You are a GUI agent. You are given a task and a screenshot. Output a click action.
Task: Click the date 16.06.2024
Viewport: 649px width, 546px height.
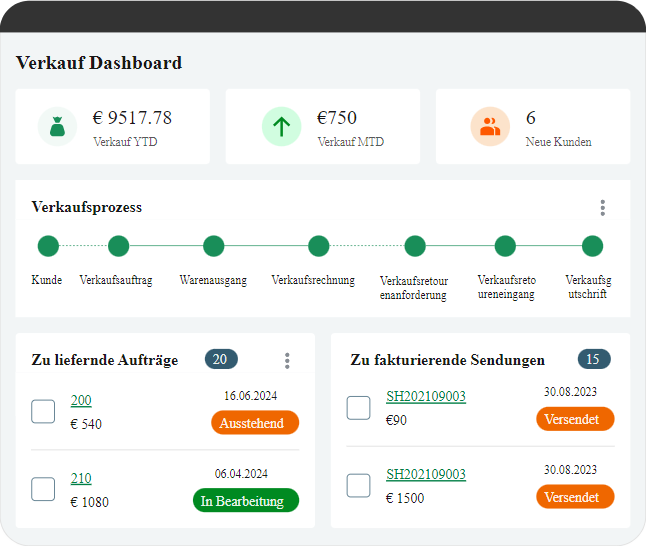click(x=250, y=396)
